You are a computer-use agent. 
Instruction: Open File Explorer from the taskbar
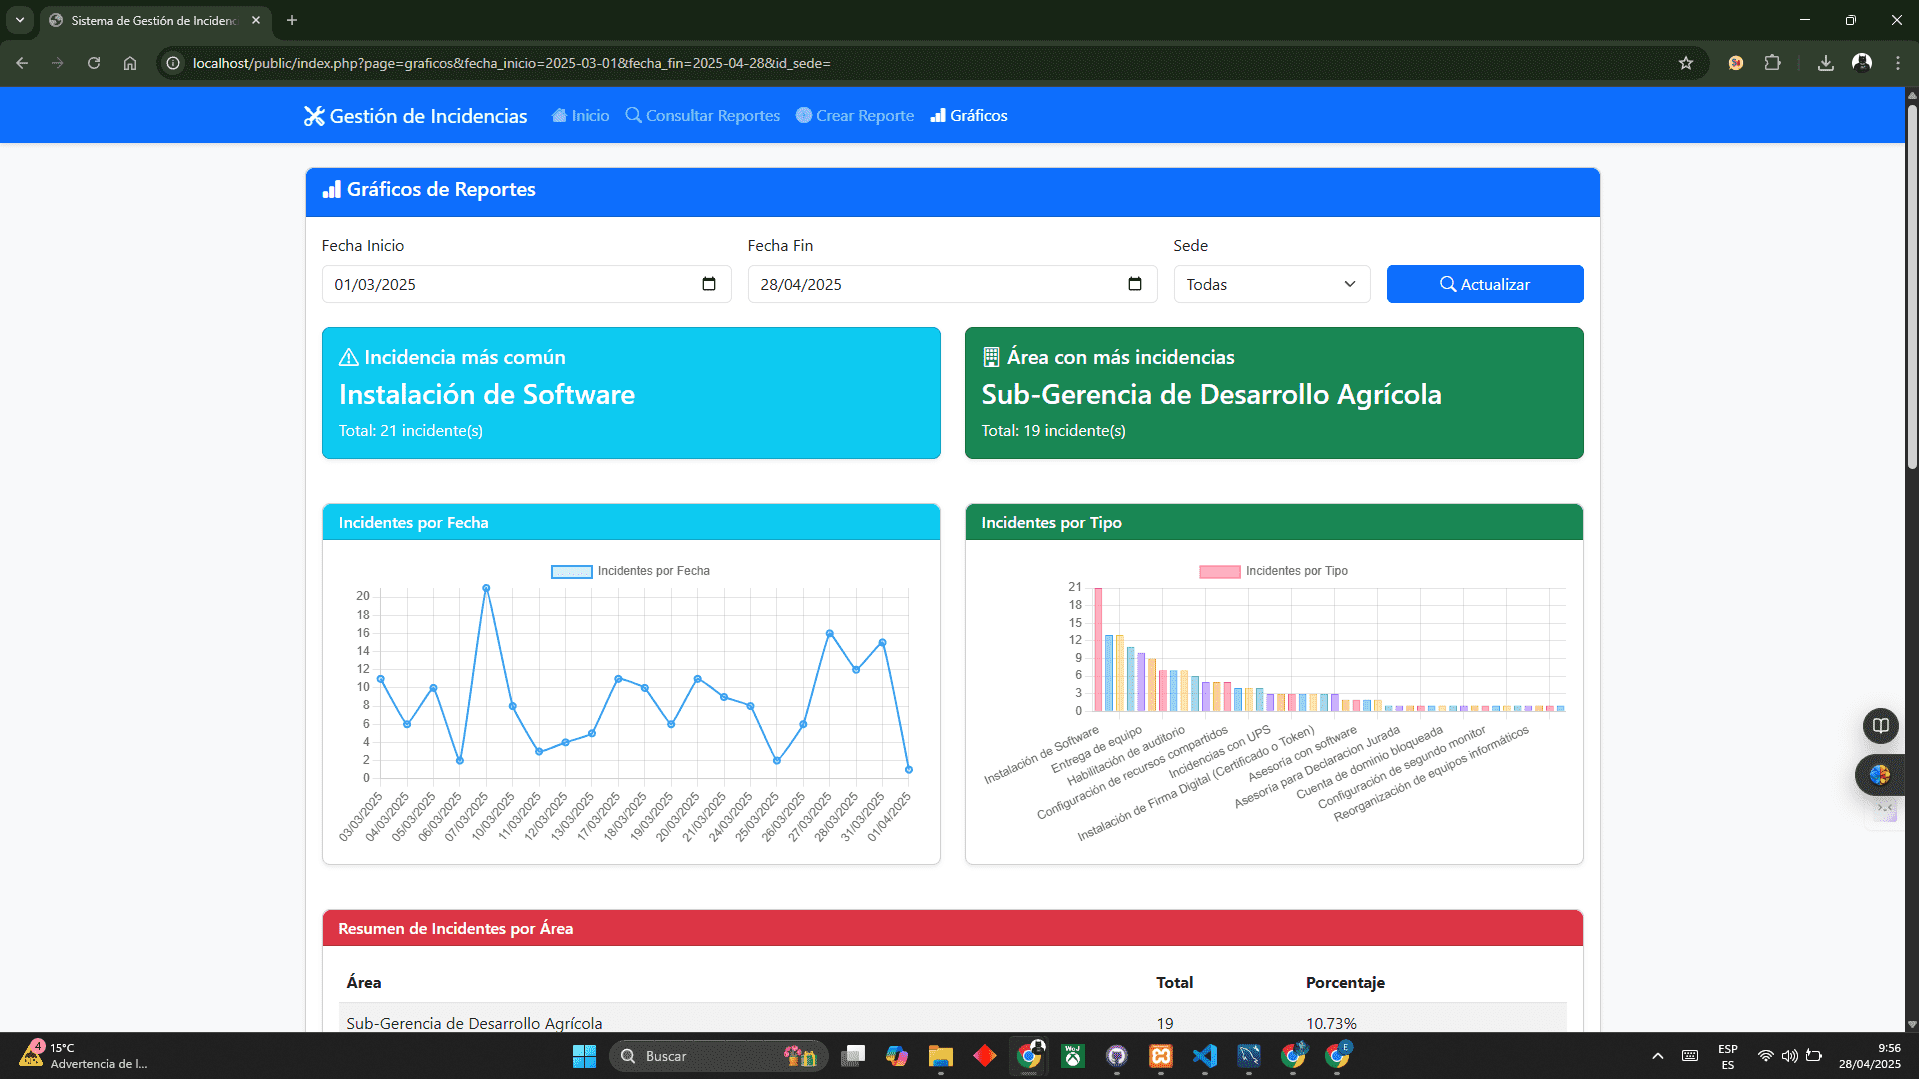[x=940, y=1056]
